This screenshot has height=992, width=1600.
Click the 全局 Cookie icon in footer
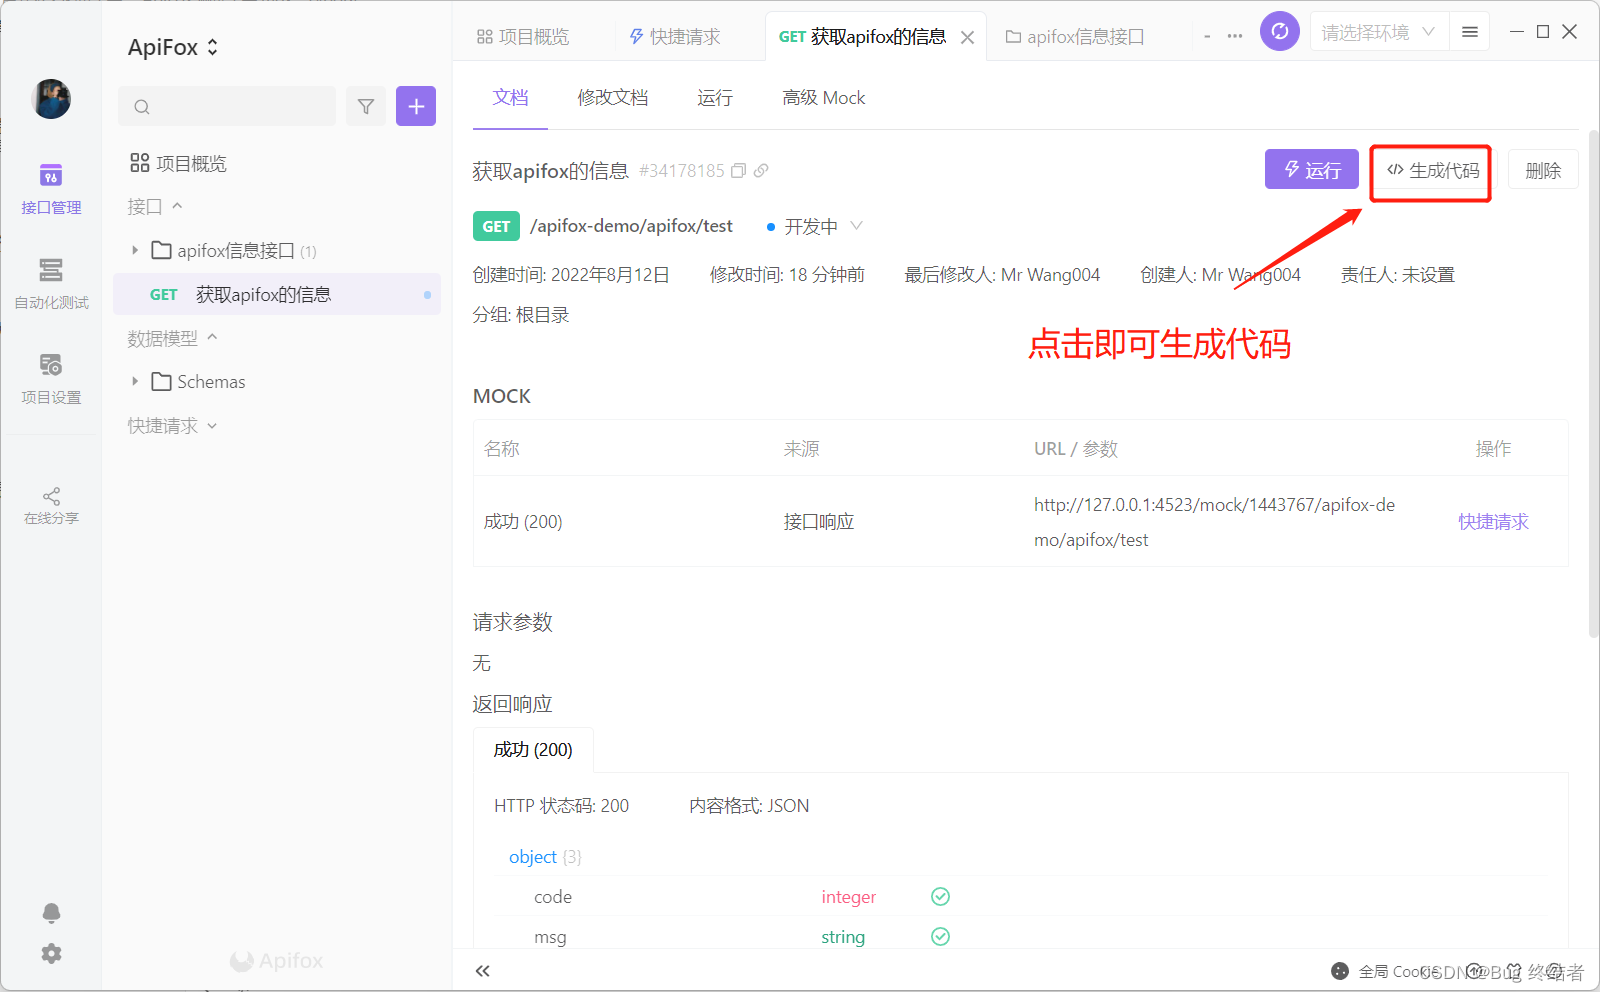[1340, 971]
